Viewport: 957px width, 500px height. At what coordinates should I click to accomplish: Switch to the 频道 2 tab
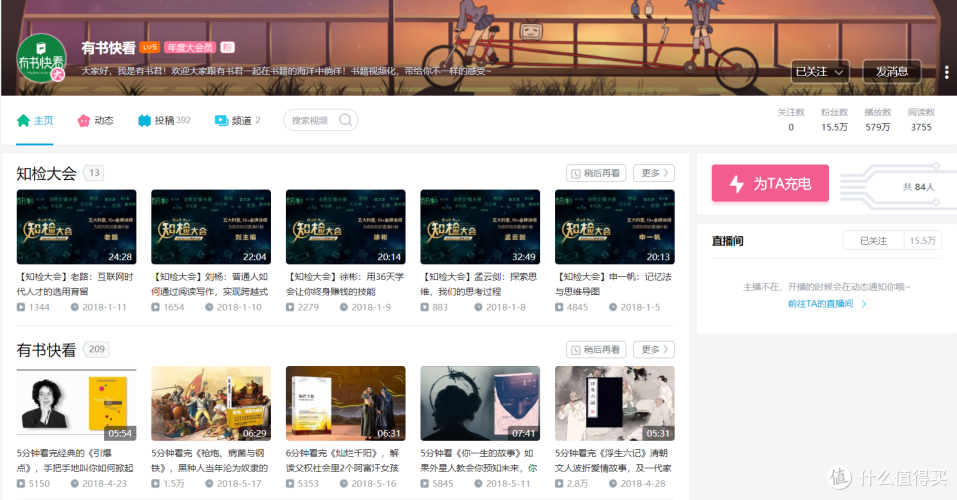237,120
